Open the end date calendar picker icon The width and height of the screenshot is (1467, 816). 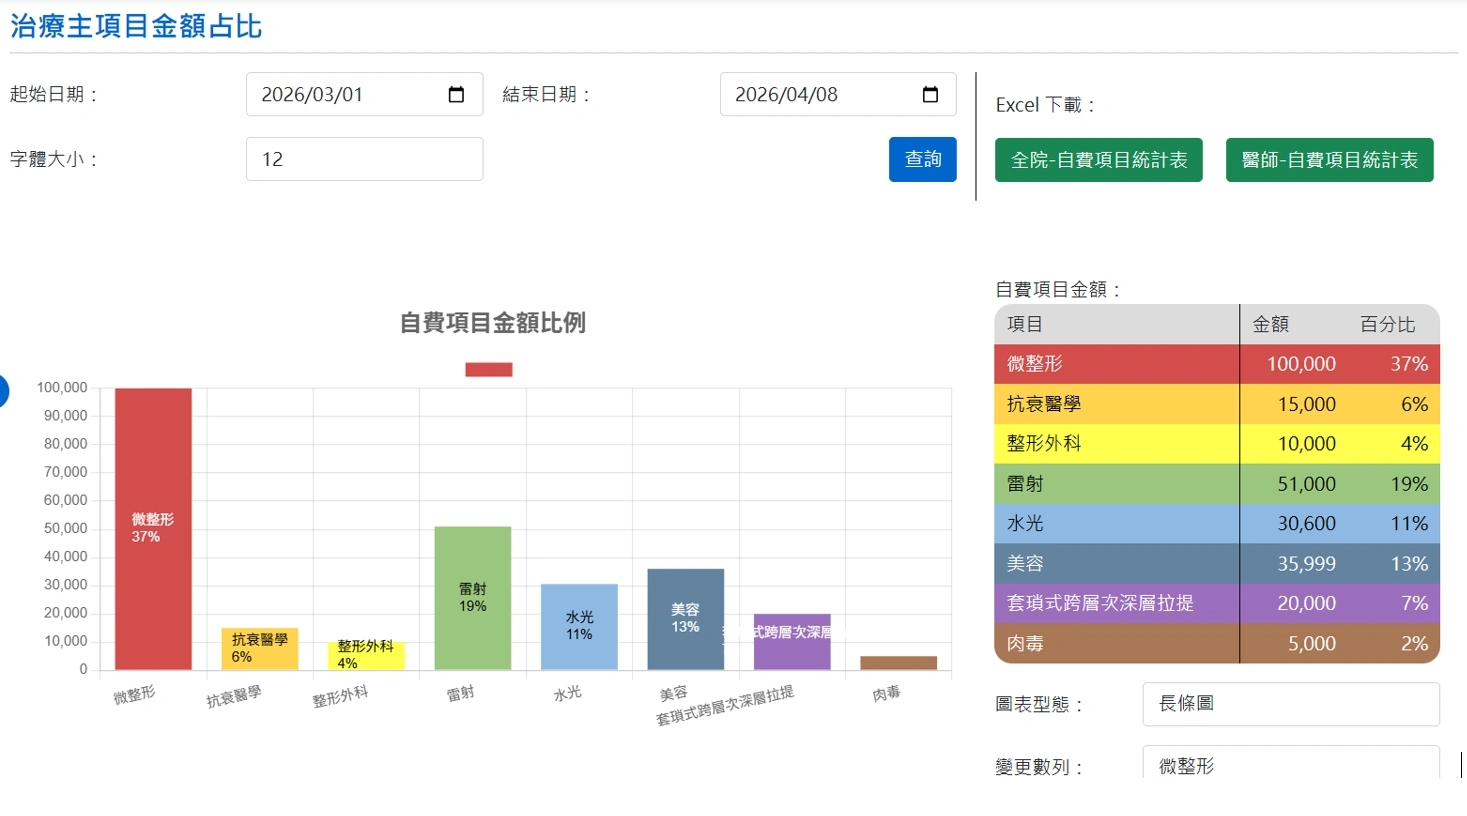click(930, 94)
